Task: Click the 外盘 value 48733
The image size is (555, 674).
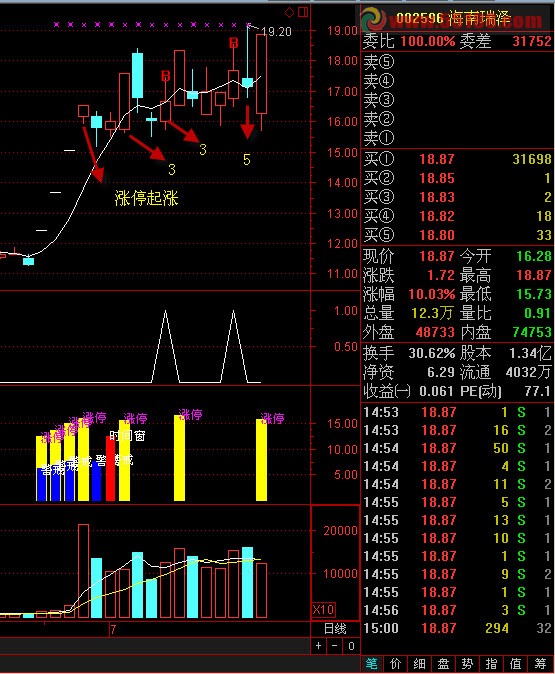Action: (435, 332)
